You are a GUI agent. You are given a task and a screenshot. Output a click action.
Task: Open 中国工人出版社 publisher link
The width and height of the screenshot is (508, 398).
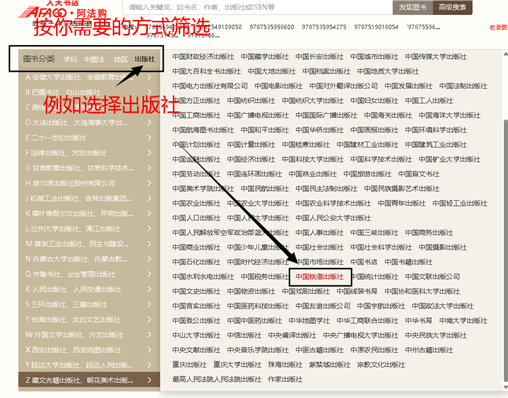pos(429,101)
